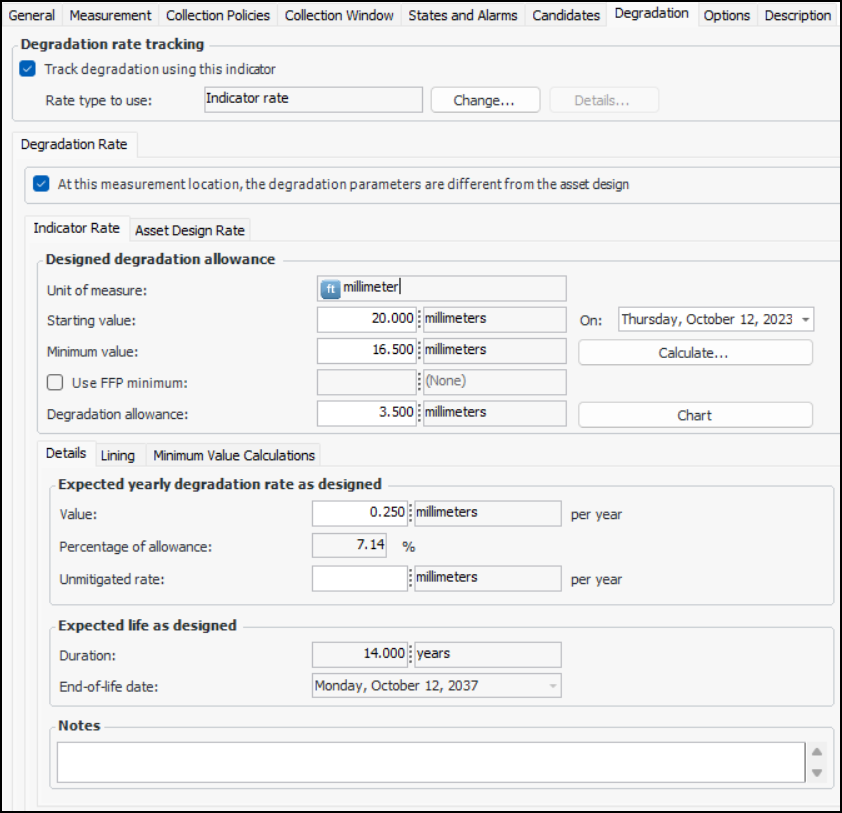Click Notes scrollbar down arrow
The width and height of the screenshot is (842, 813).
tap(817, 773)
